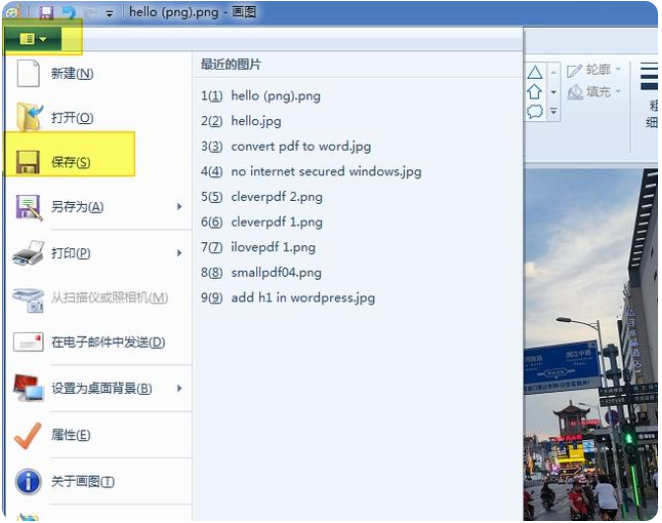Expand the 设置为桌面背景(B) submenu arrow
662x523 pixels.
[x=179, y=388]
